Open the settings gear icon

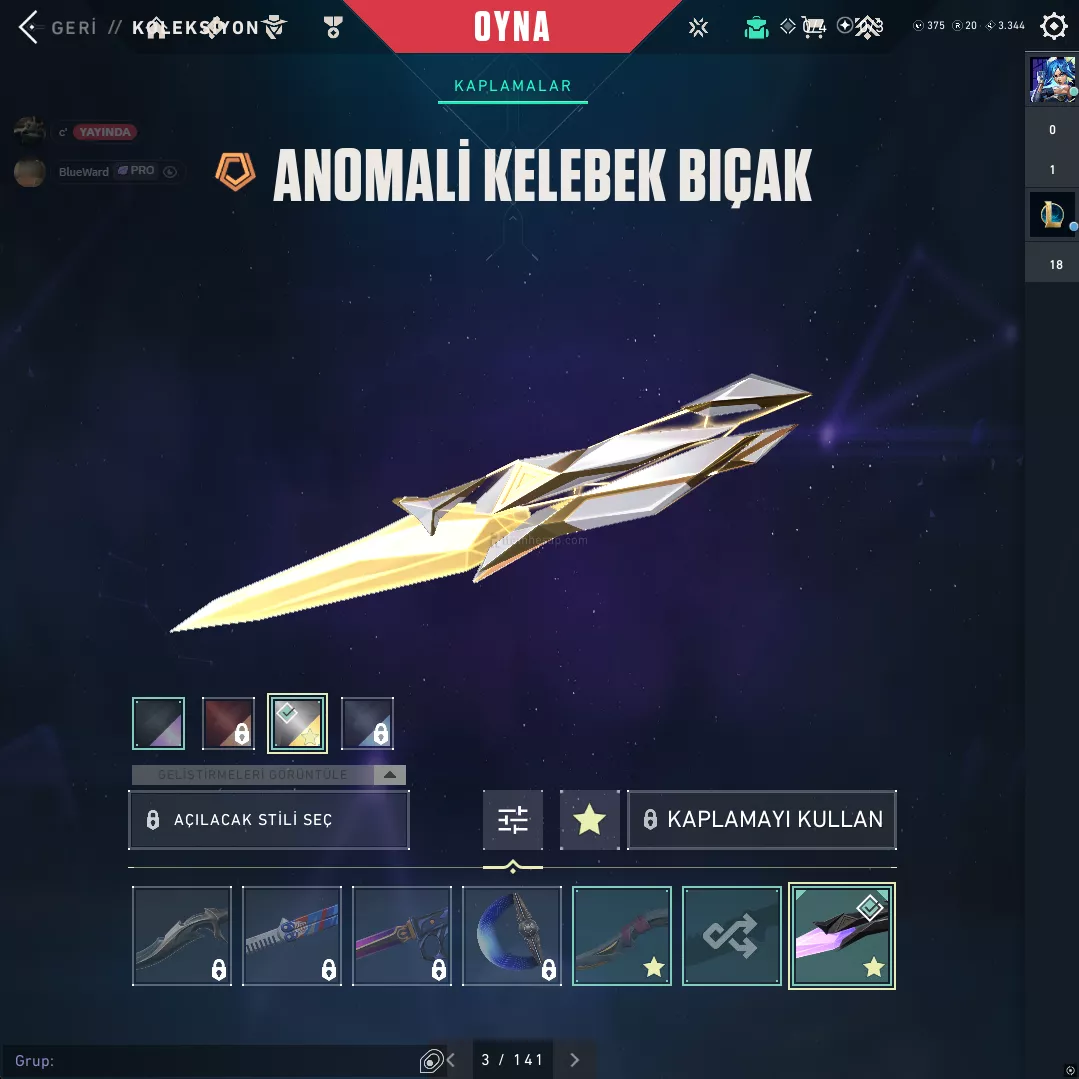tap(1053, 27)
